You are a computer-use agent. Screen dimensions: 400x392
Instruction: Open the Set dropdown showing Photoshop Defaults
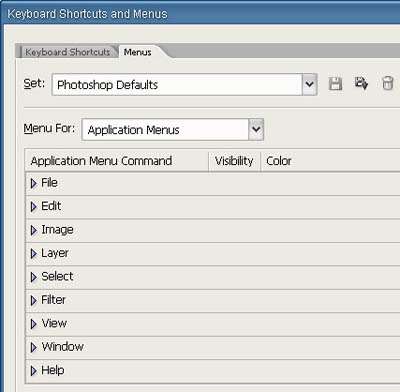click(184, 85)
